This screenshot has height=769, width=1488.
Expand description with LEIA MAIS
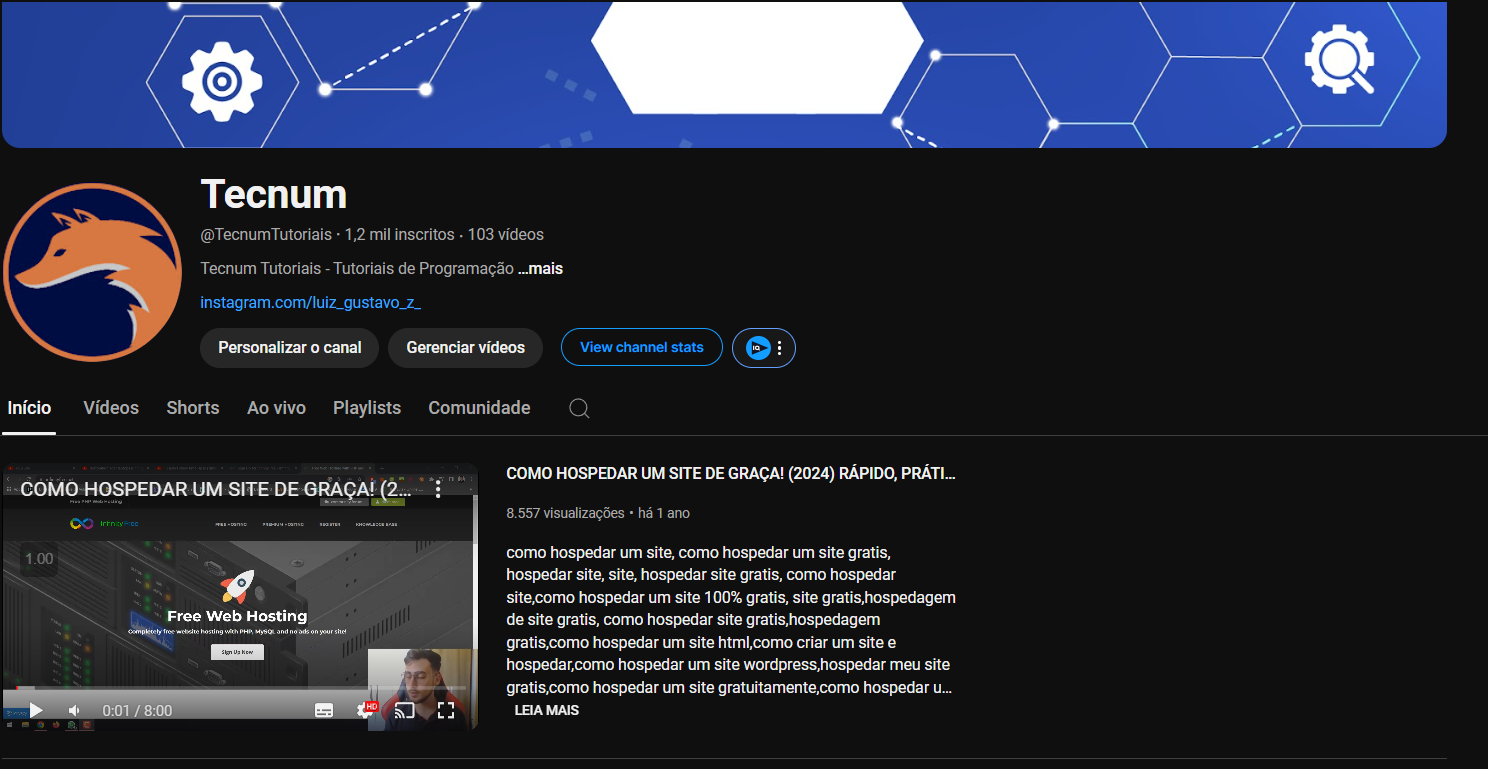[547, 710]
